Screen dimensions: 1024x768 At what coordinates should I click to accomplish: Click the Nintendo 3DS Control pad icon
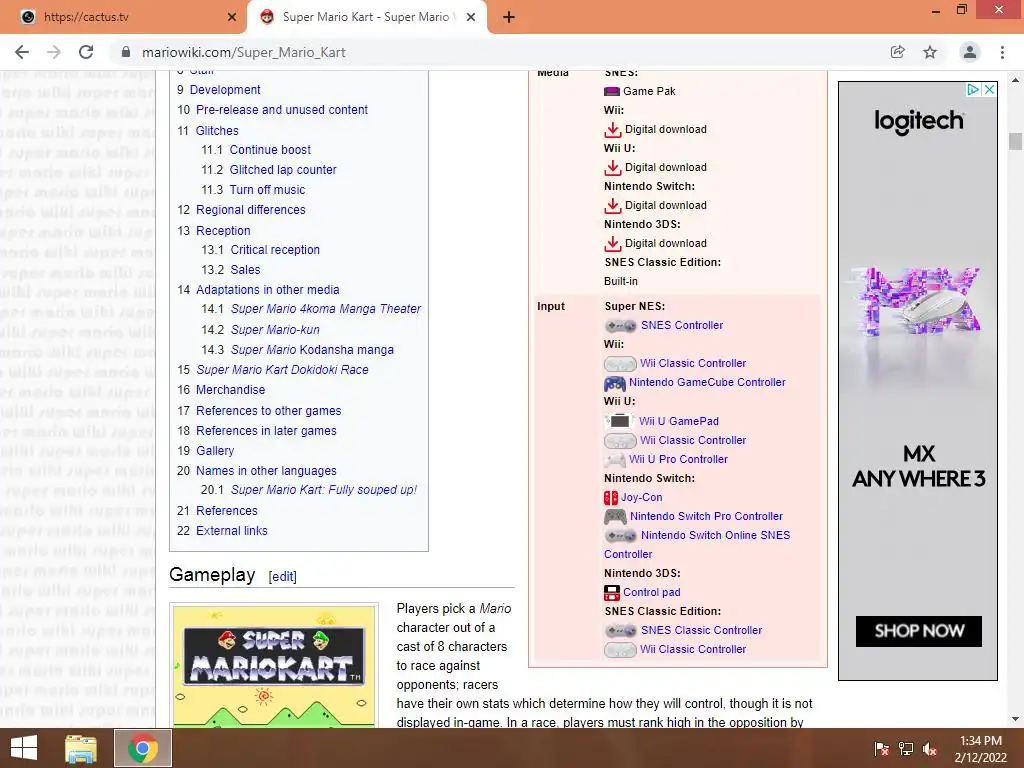[x=612, y=592]
